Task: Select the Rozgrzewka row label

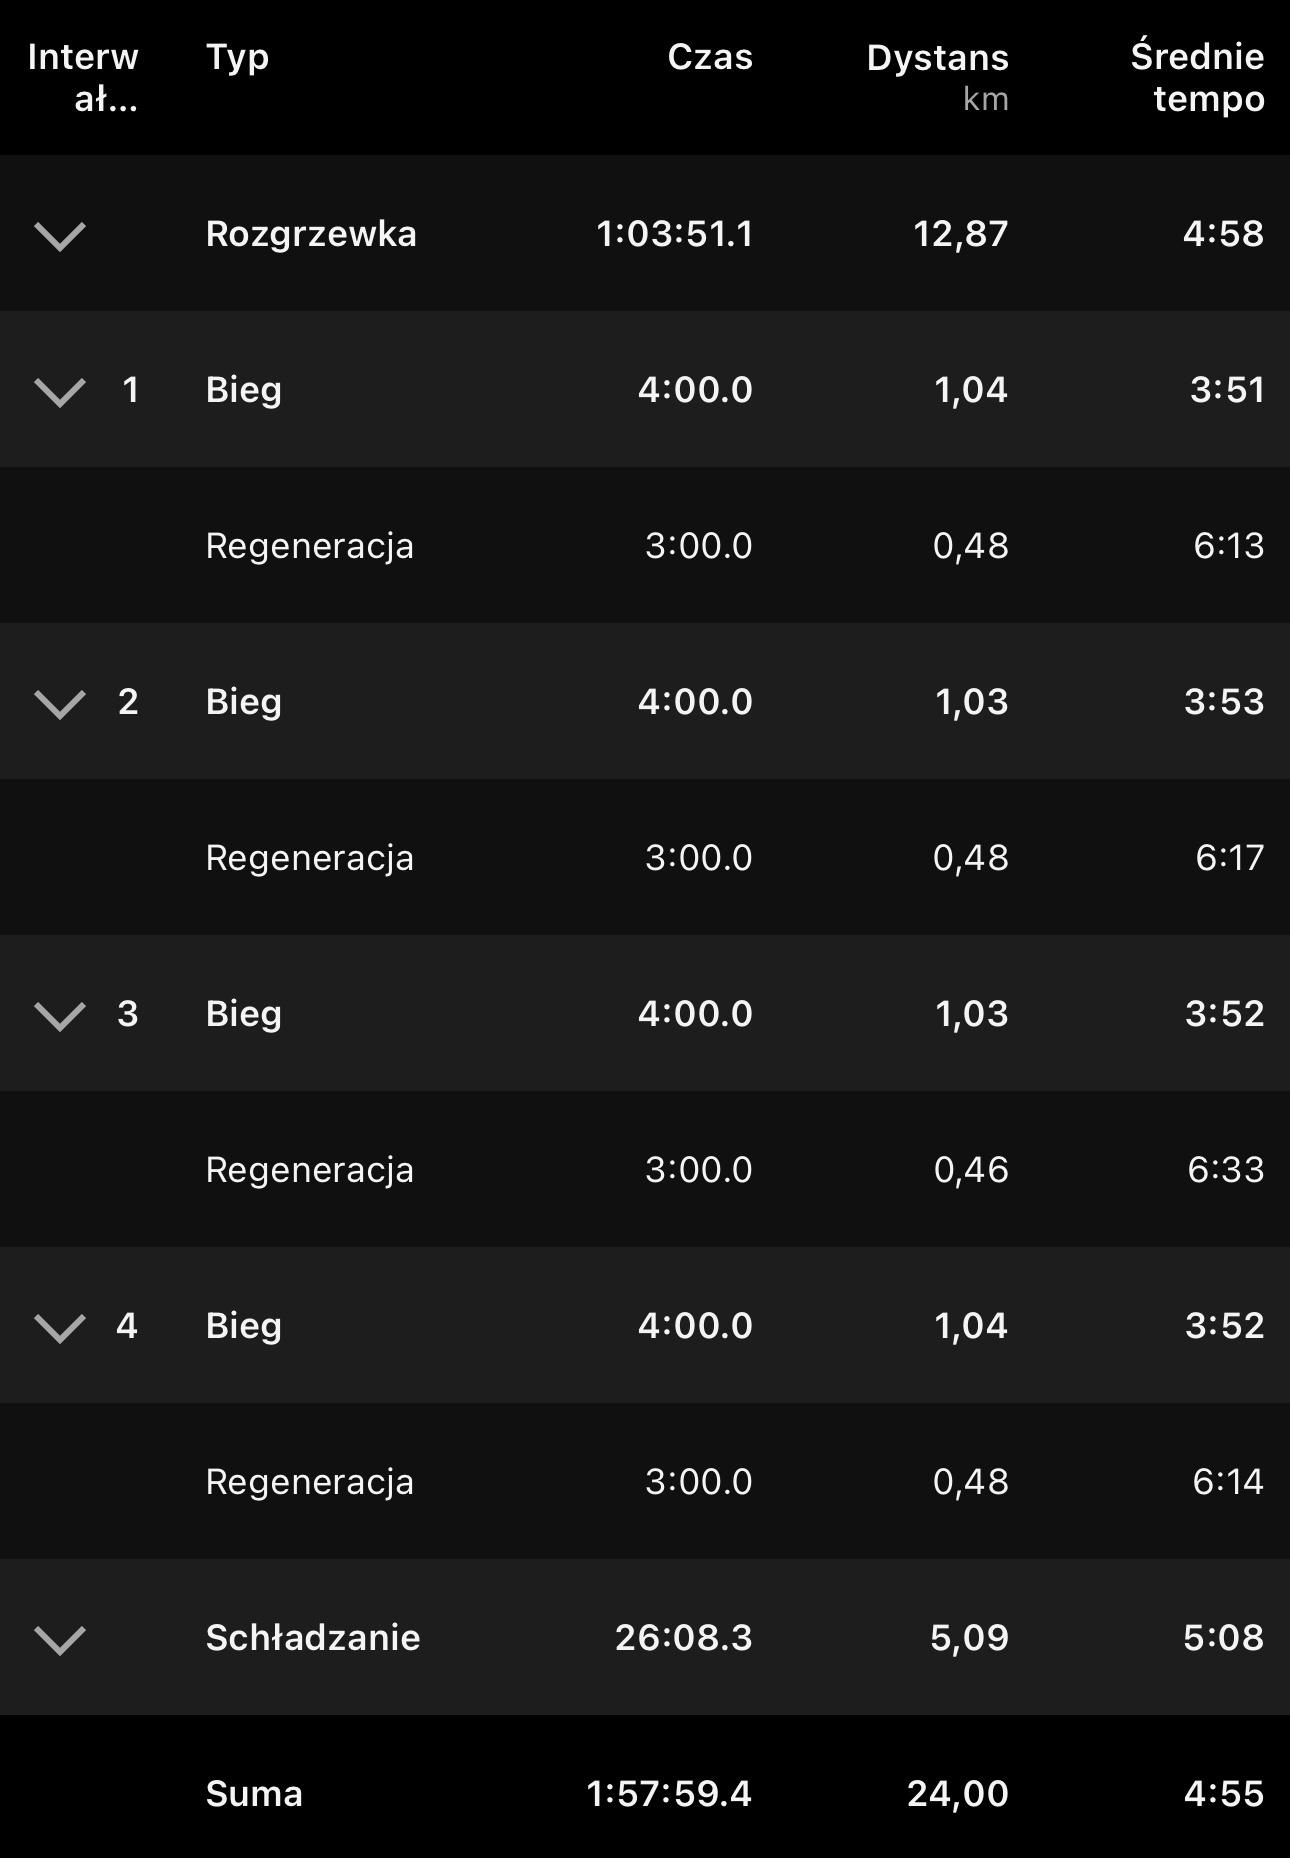Action: pyautogui.click(x=311, y=234)
